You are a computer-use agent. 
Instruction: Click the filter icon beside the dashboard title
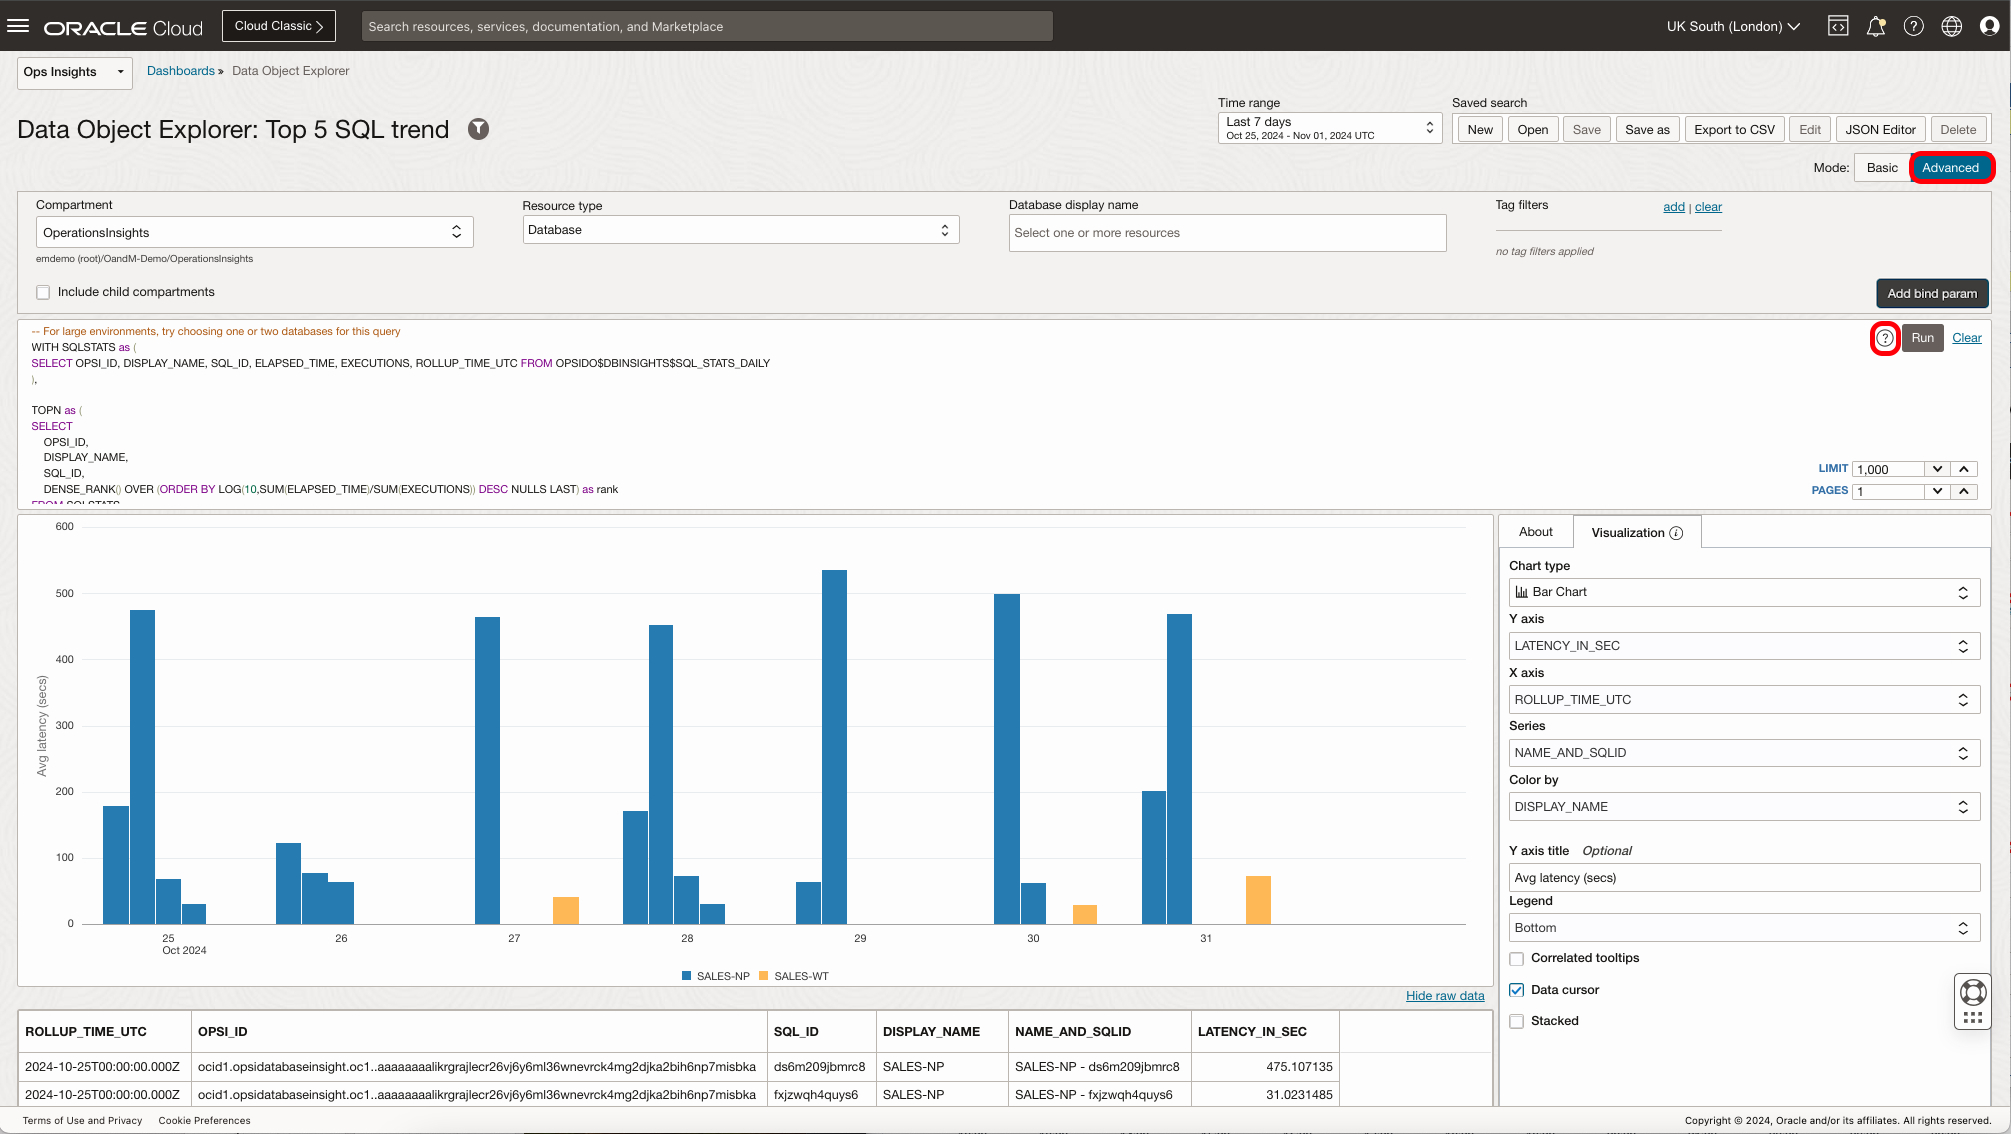[x=479, y=129]
